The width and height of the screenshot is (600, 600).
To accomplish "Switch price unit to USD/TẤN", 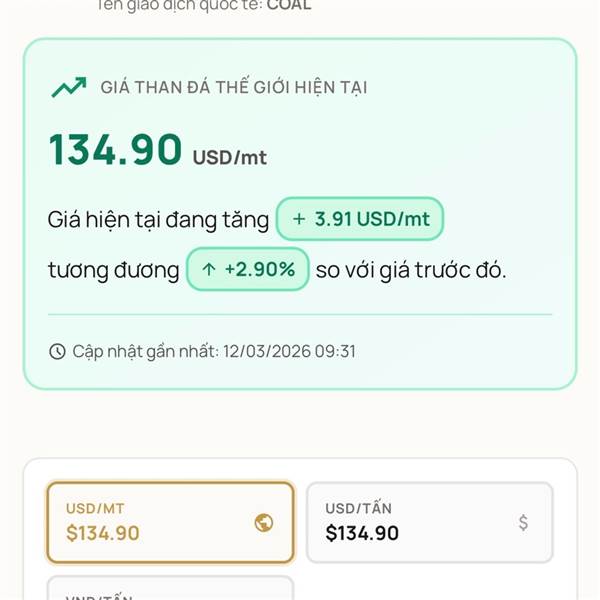I will coord(429,522).
